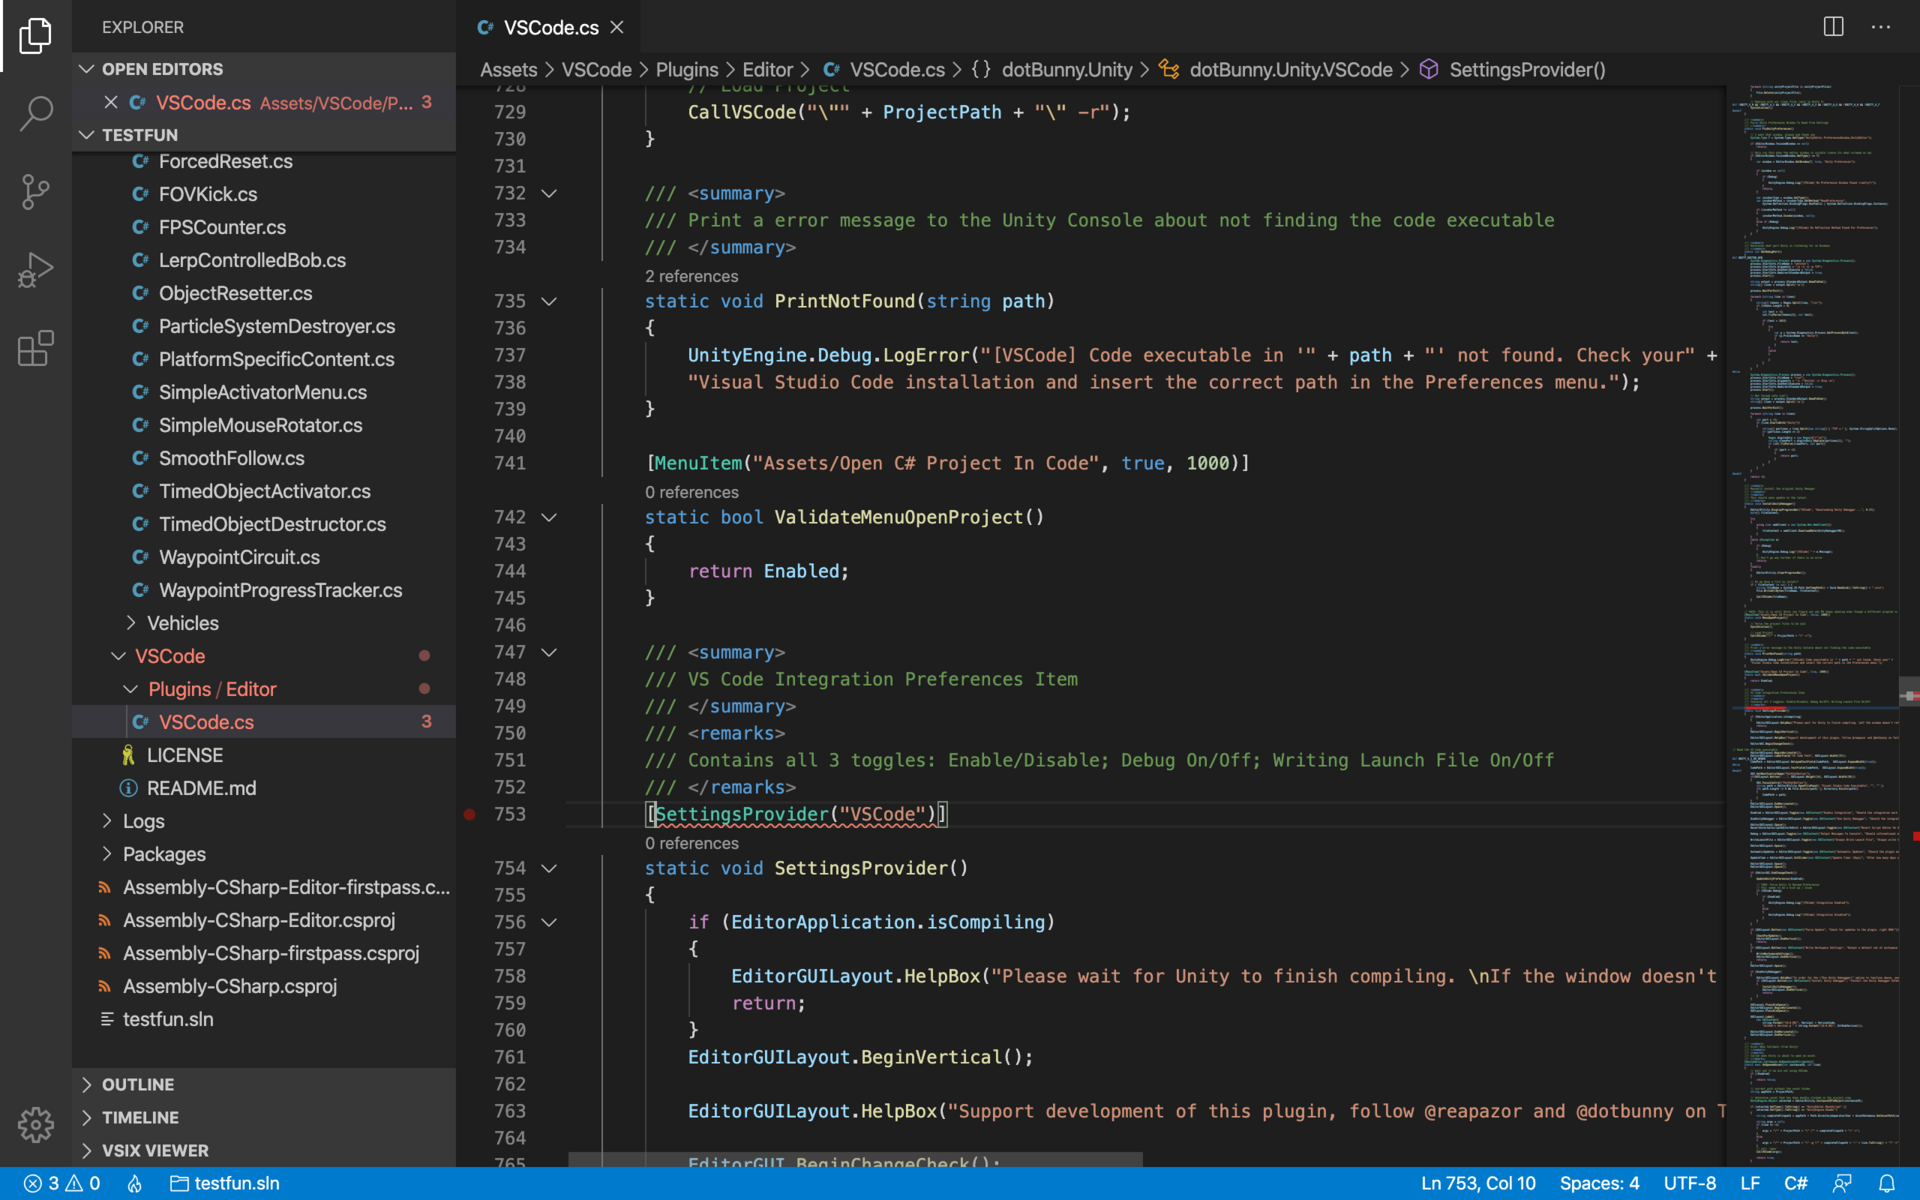Click the namespace braces icon in breadcrumb
1920x1200 pixels.
(981, 69)
